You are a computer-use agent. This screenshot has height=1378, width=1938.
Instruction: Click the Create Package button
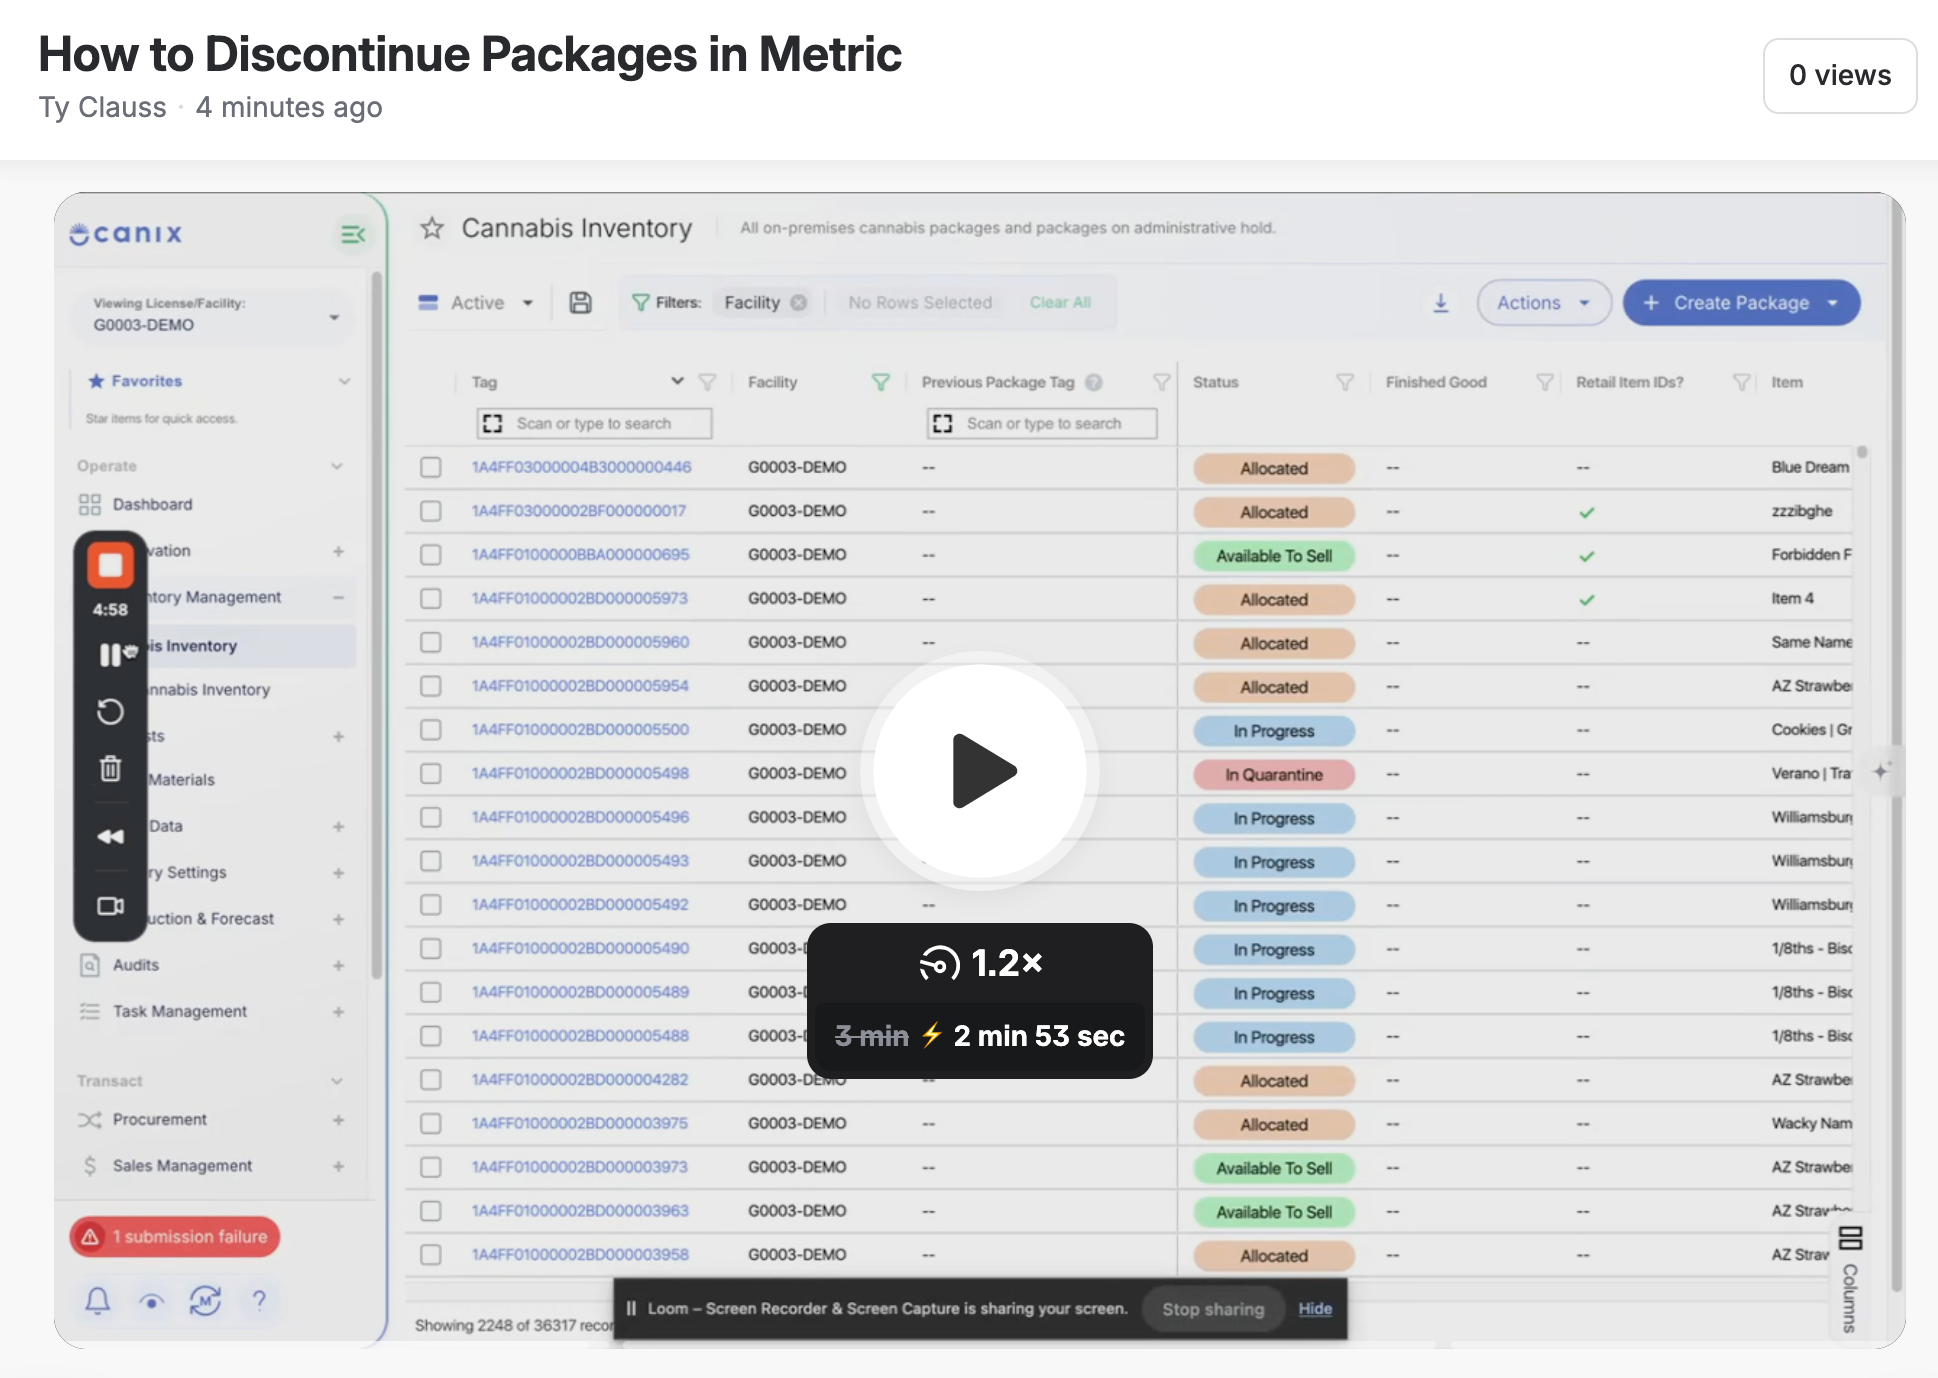pyautogui.click(x=1741, y=303)
